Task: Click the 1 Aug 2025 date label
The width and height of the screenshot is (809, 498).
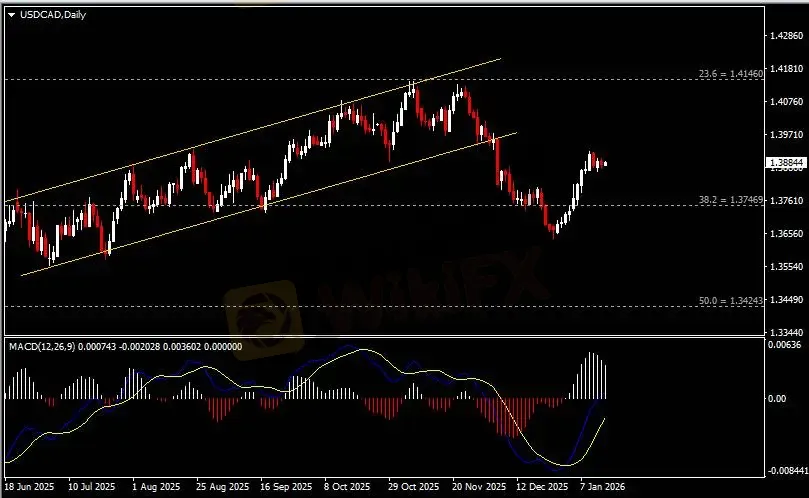Action: click(x=156, y=487)
